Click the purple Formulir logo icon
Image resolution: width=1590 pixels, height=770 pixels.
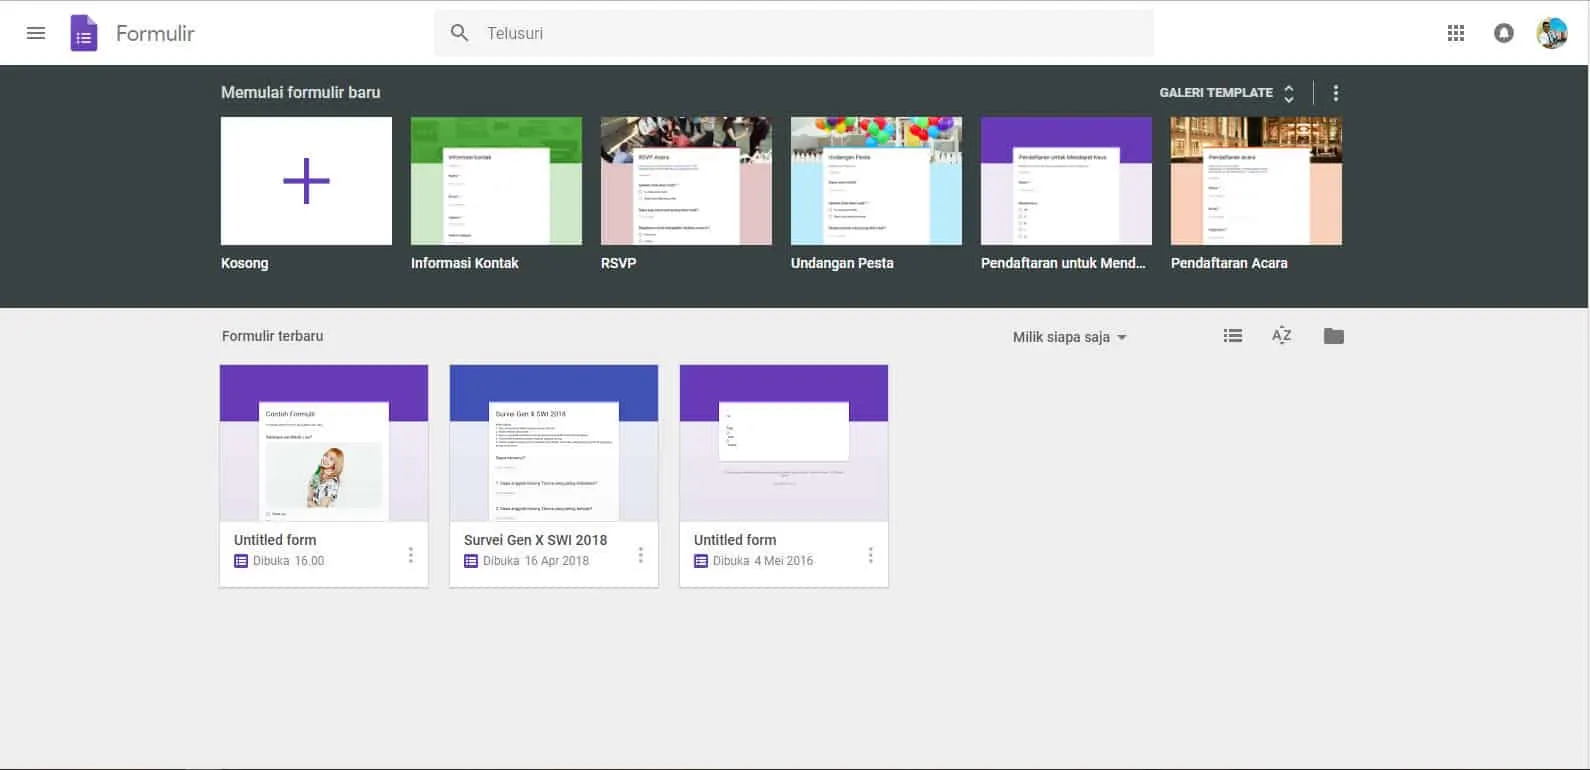84,34
